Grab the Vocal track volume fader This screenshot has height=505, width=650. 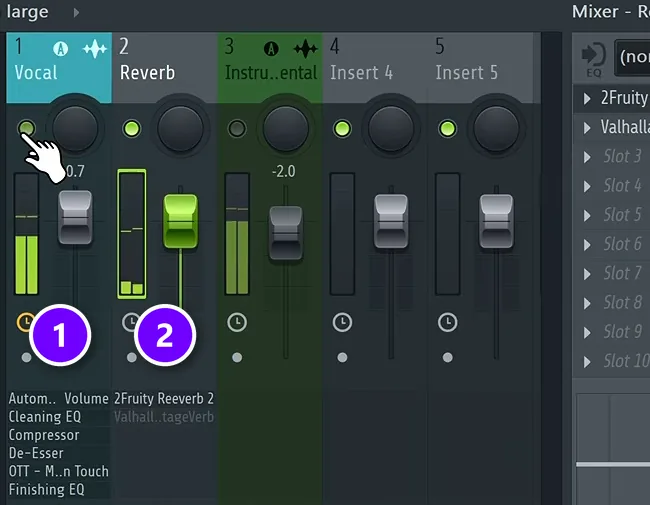[75, 217]
